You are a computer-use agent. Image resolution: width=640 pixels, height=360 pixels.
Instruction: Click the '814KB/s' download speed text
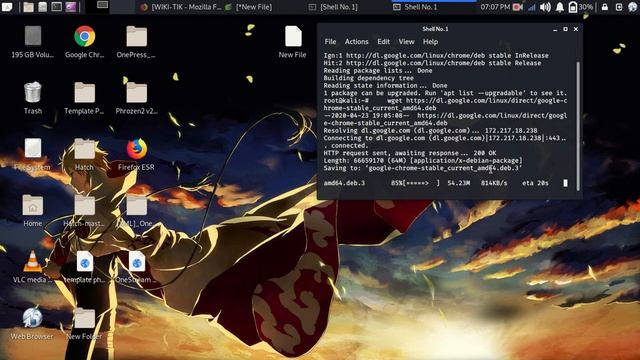coord(494,183)
